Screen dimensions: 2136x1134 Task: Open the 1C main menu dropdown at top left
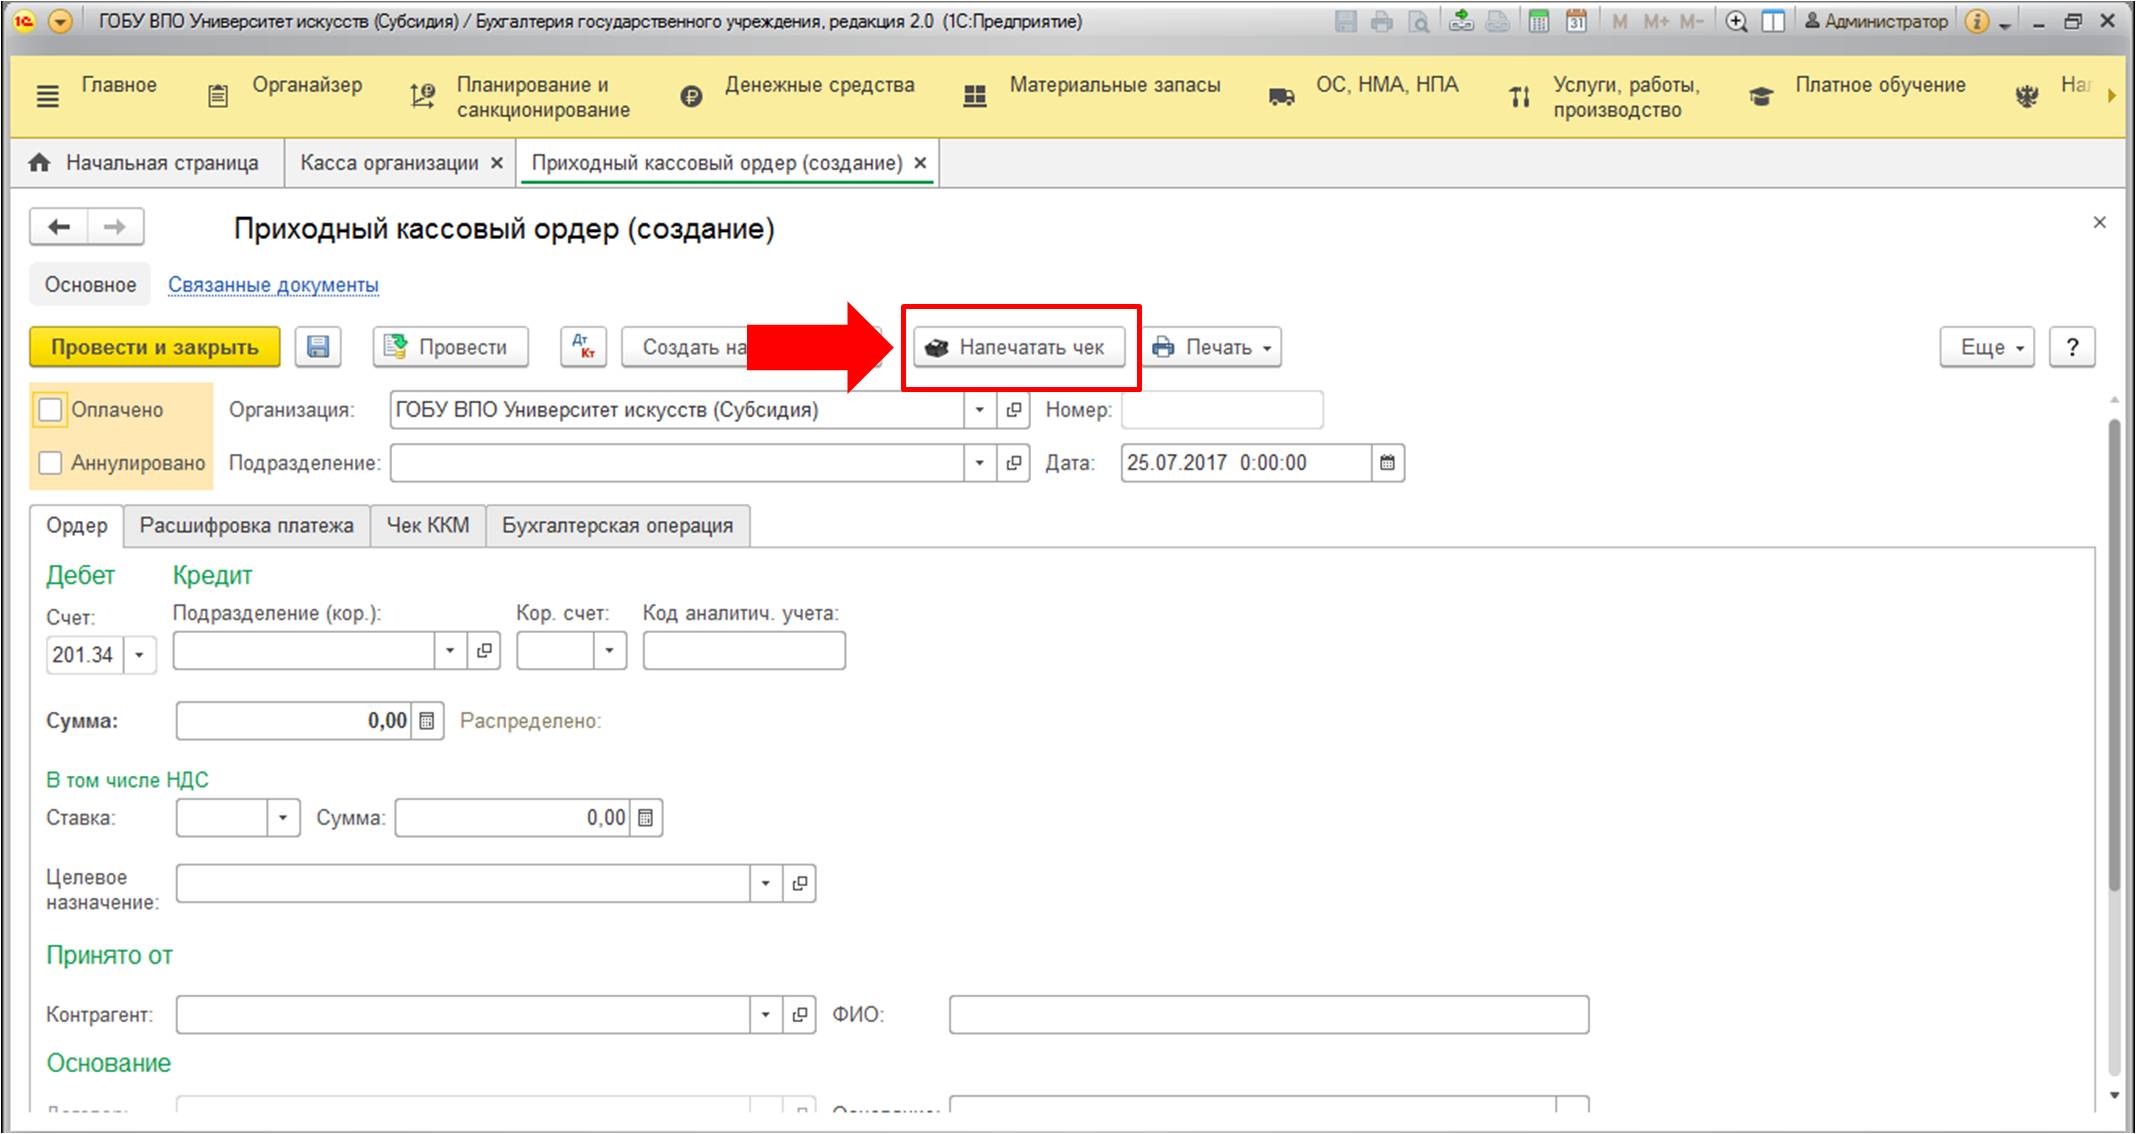coord(60,21)
